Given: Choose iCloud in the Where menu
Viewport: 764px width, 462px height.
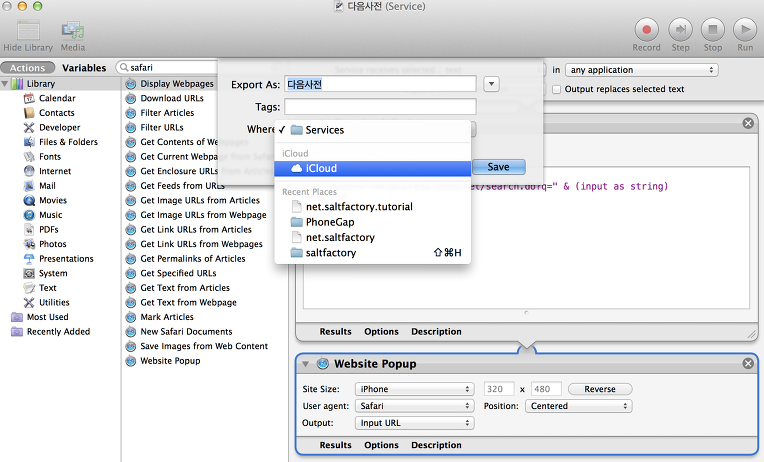Looking at the screenshot, I should pos(373,169).
